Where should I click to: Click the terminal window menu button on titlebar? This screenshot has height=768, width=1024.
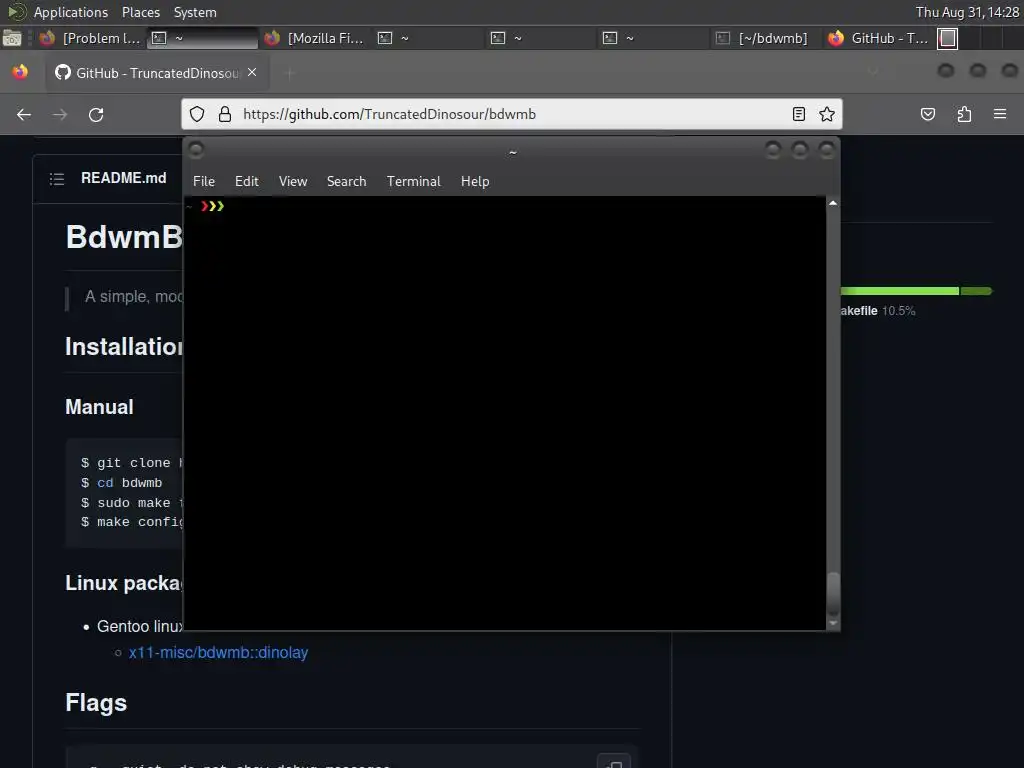click(196, 151)
